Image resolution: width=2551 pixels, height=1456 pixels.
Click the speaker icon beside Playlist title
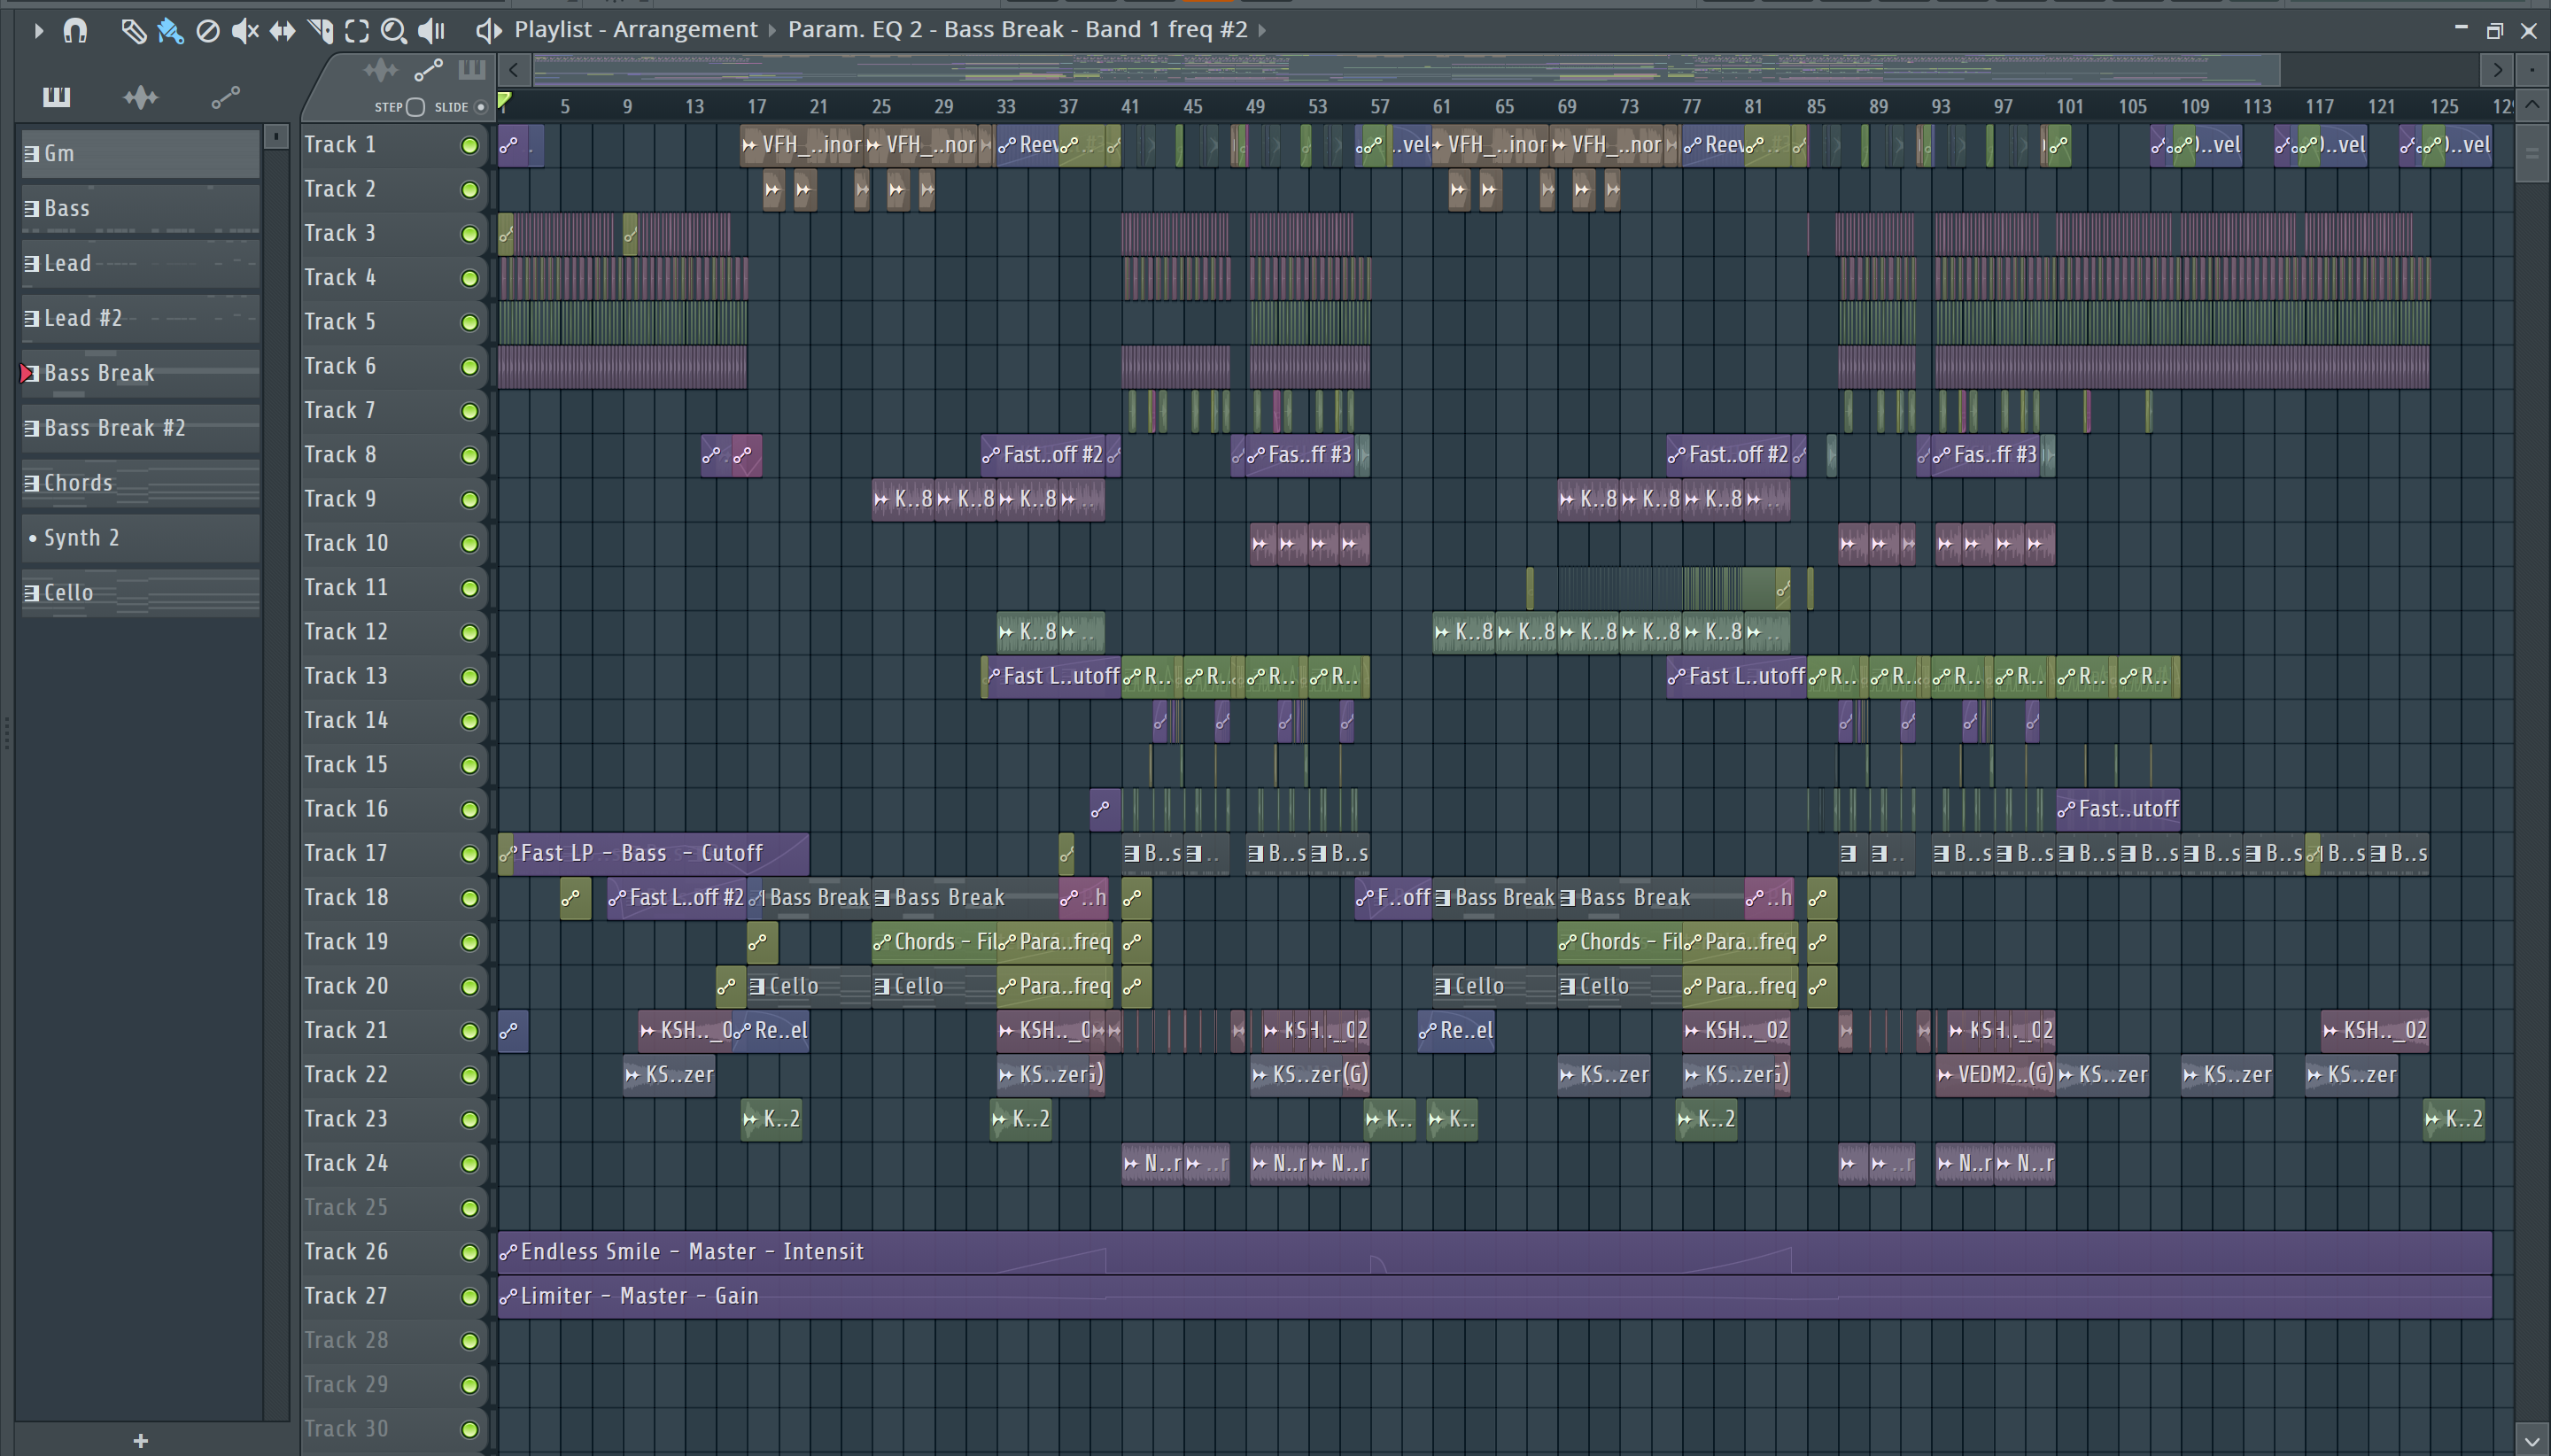488,30
